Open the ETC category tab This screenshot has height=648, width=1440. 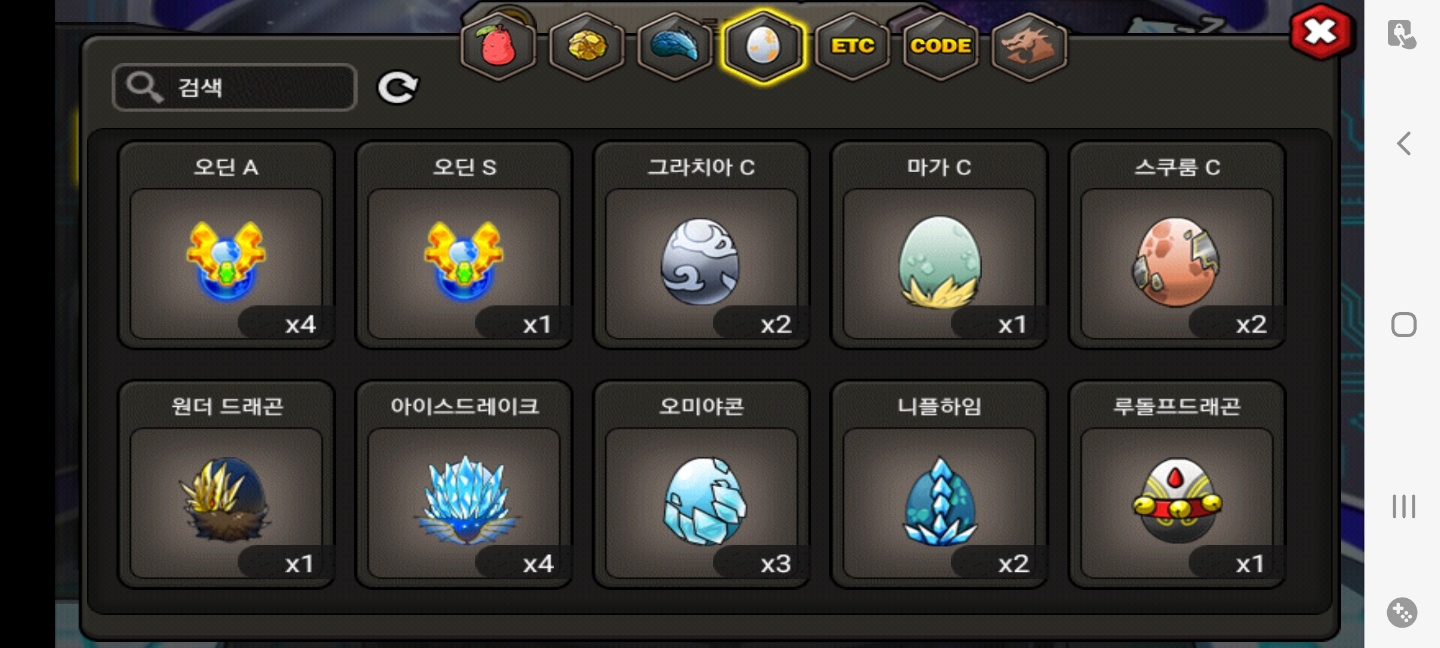click(852, 46)
